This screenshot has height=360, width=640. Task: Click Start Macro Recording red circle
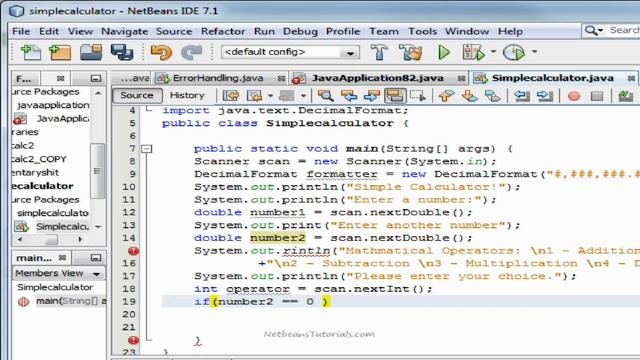pos(574,96)
